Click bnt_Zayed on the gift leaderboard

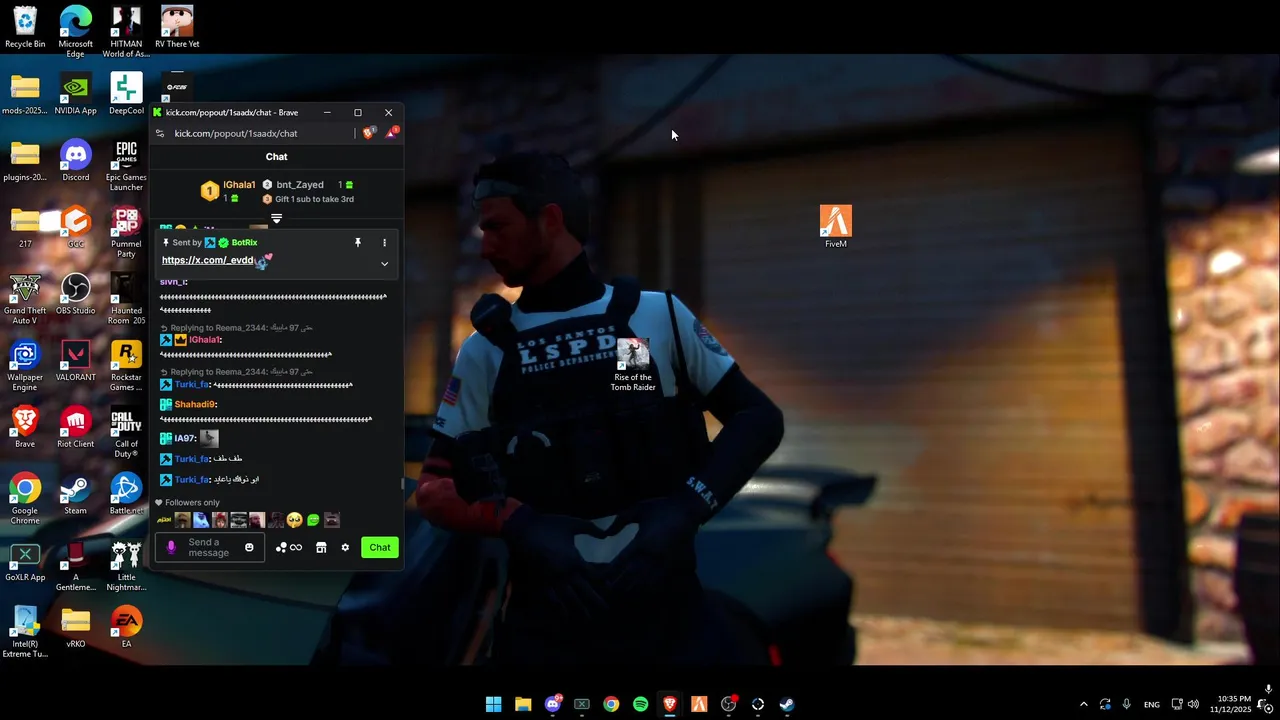coord(300,185)
